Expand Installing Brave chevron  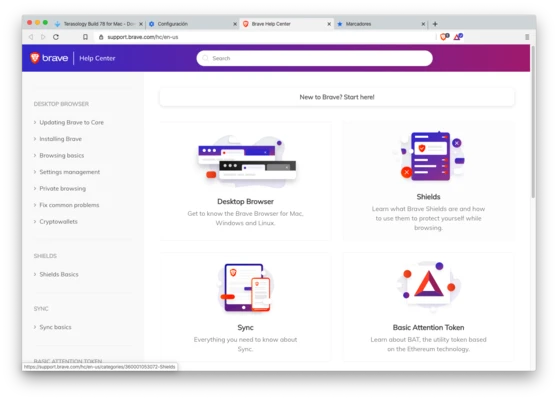pyautogui.click(x=35, y=139)
